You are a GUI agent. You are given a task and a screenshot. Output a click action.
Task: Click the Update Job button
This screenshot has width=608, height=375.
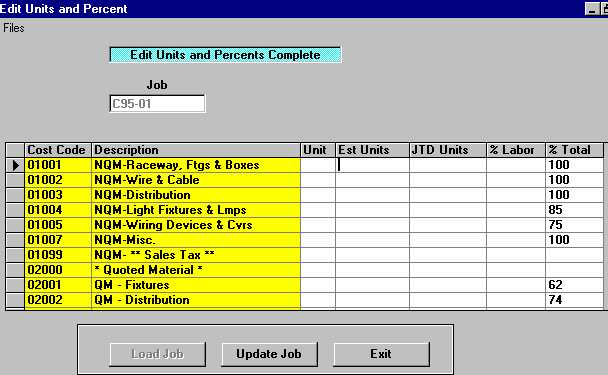[269, 354]
